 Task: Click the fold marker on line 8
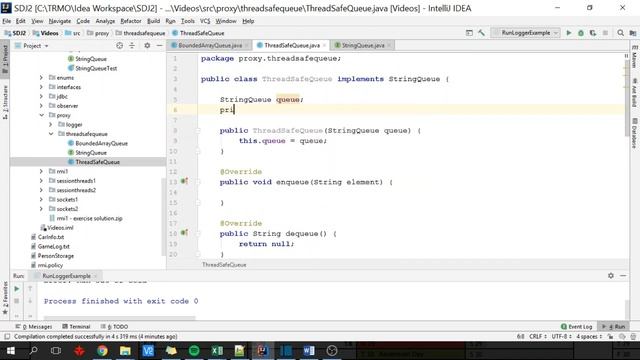(x=198, y=131)
